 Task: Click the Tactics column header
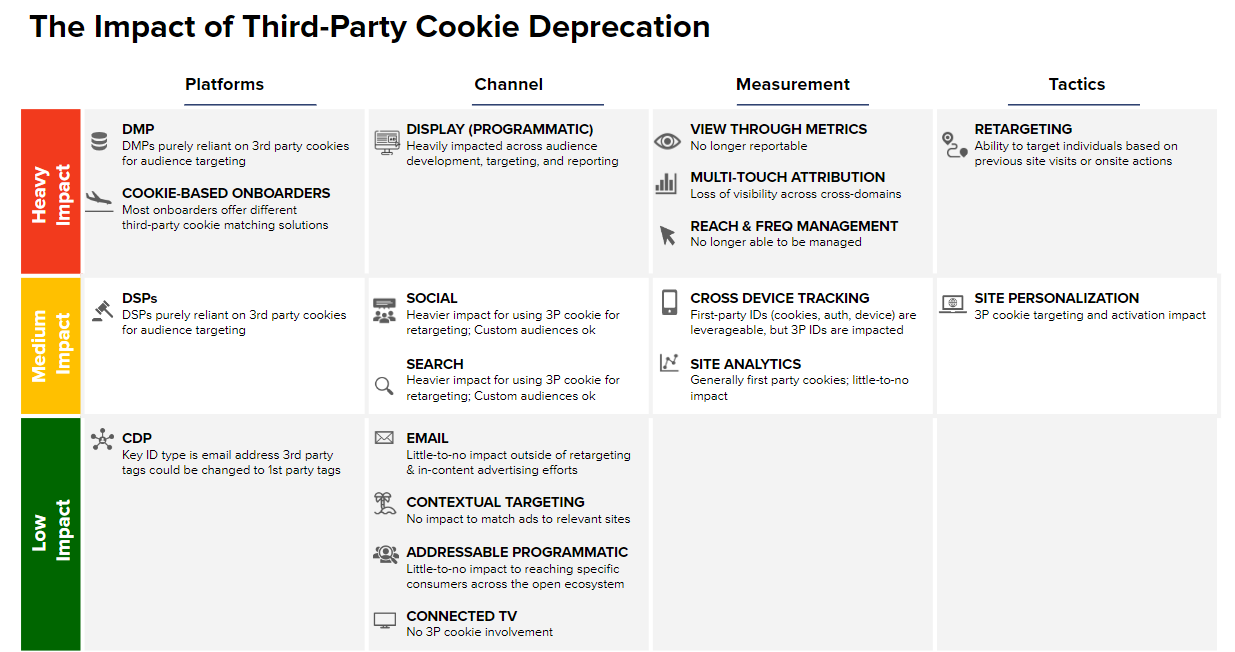[1077, 85]
